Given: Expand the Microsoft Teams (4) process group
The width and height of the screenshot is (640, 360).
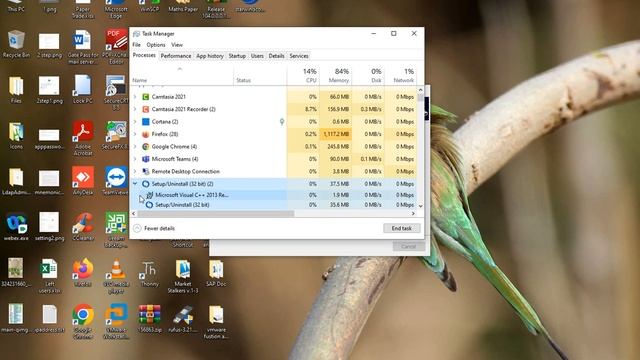Looking at the screenshot, I should point(135,159).
